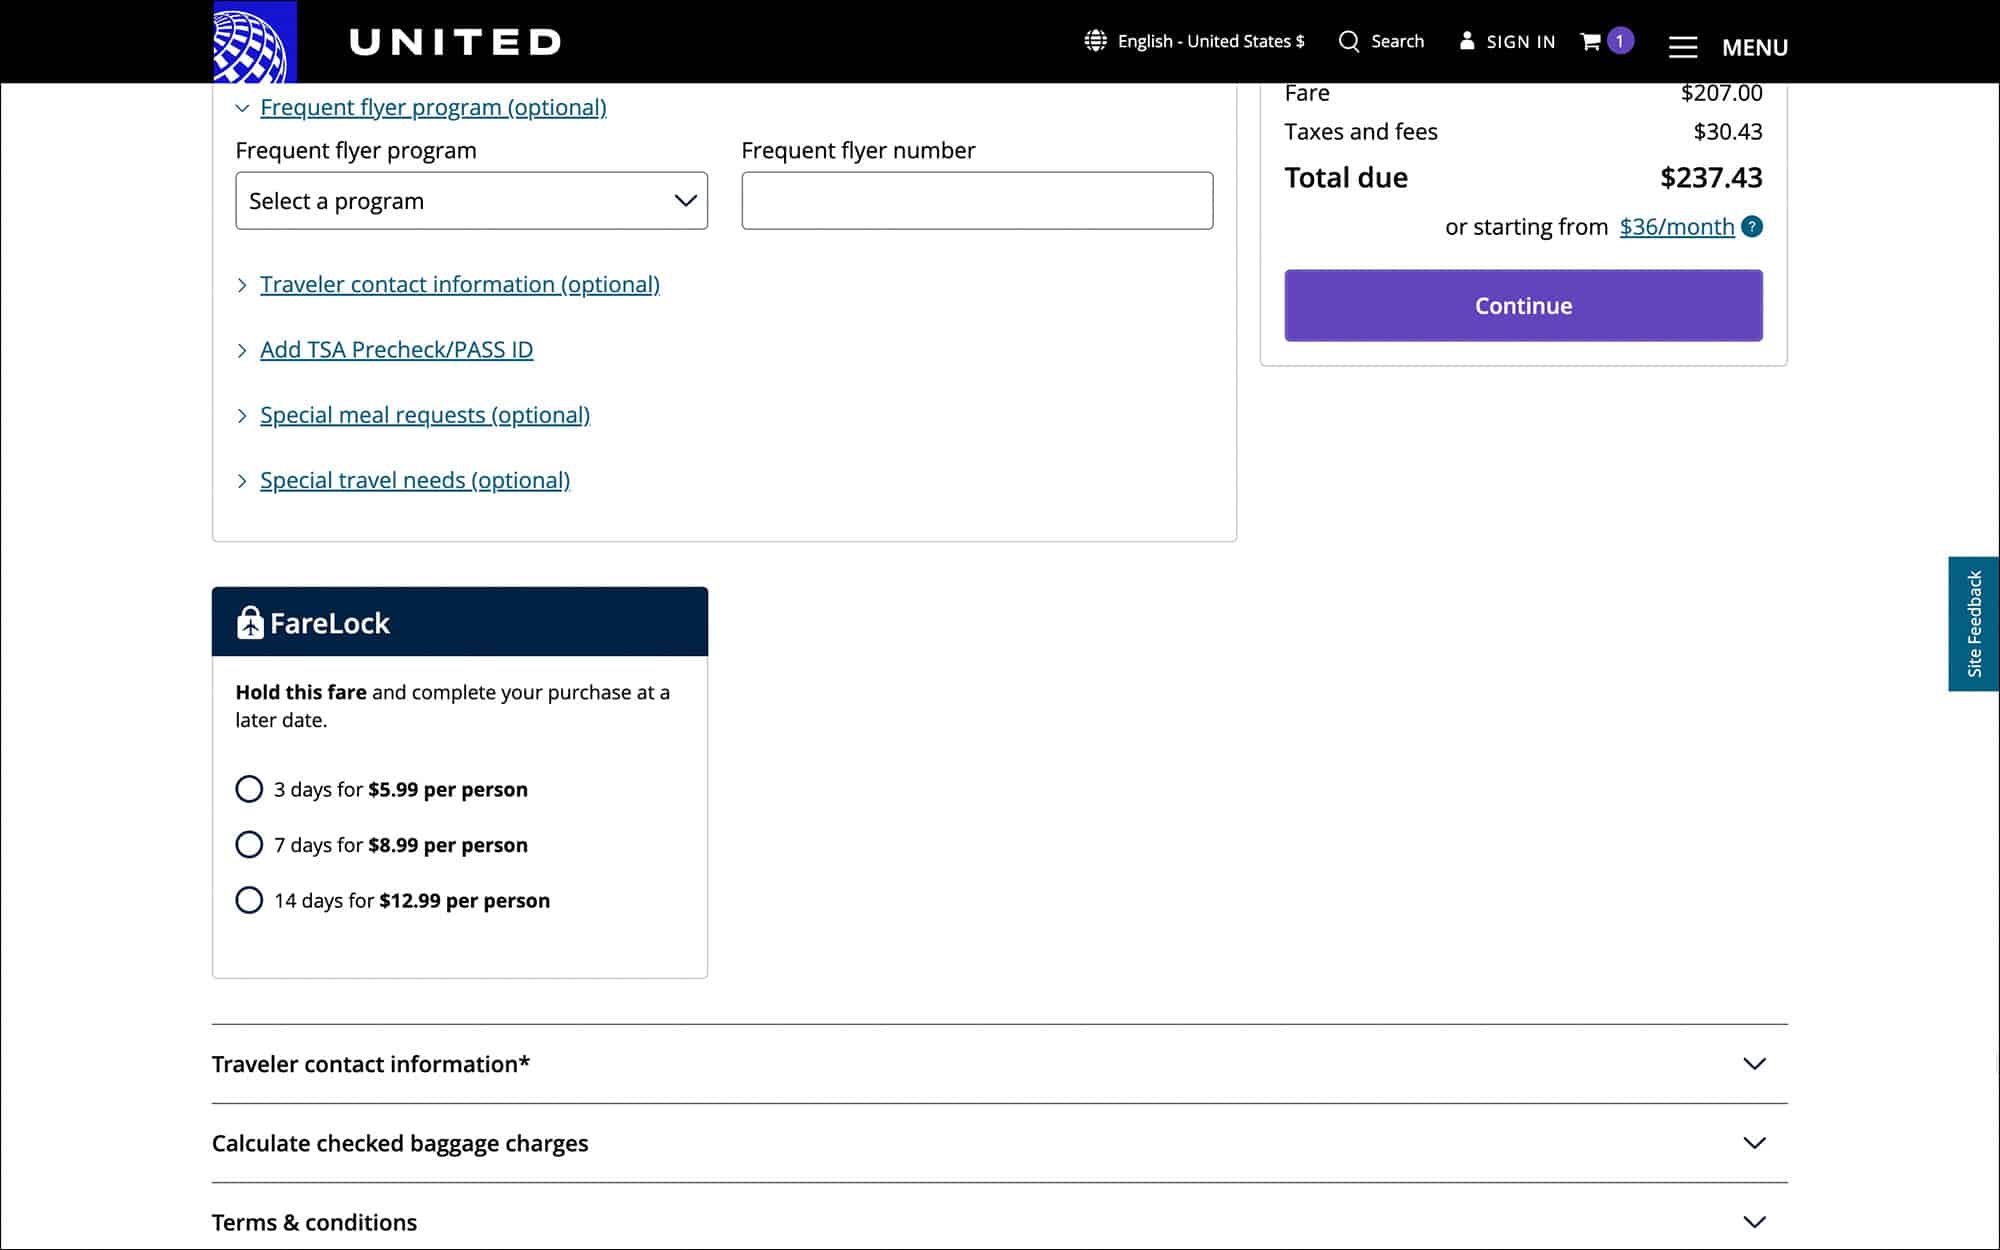Open Select a program dropdown
Screen dimensions: 2000x1250
pyautogui.click(x=471, y=201)
